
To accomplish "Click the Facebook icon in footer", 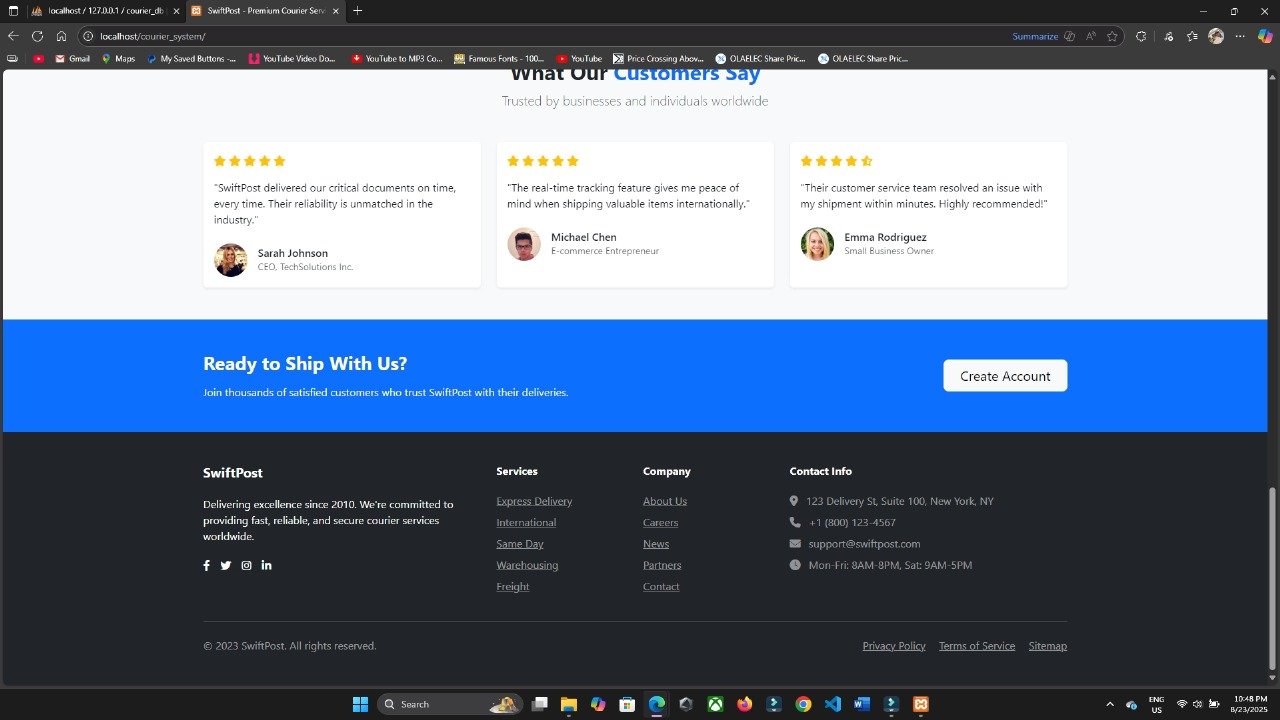I will pos(207,565).
